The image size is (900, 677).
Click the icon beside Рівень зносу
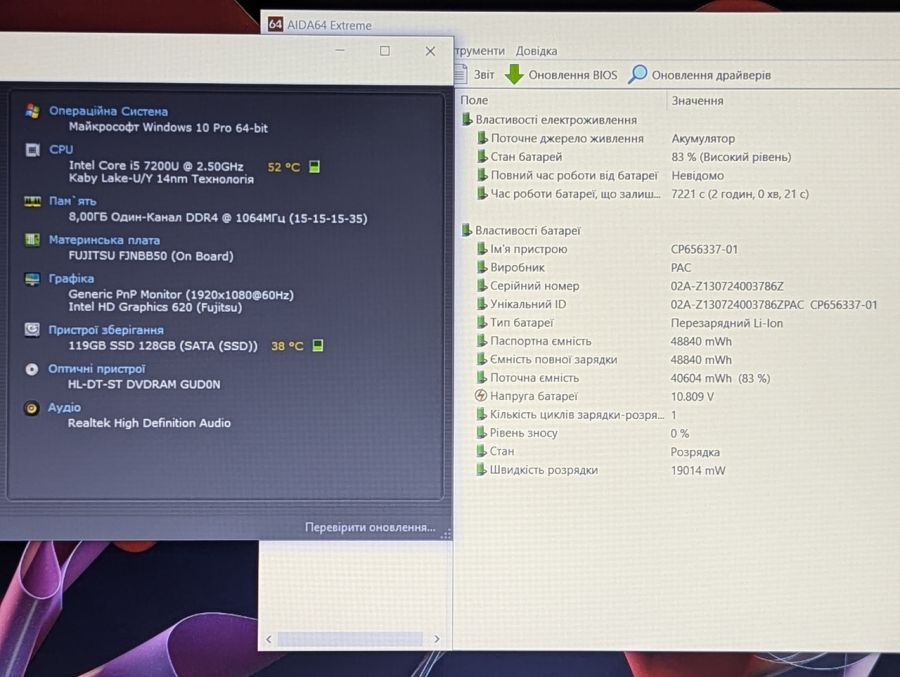coord(481,432)
